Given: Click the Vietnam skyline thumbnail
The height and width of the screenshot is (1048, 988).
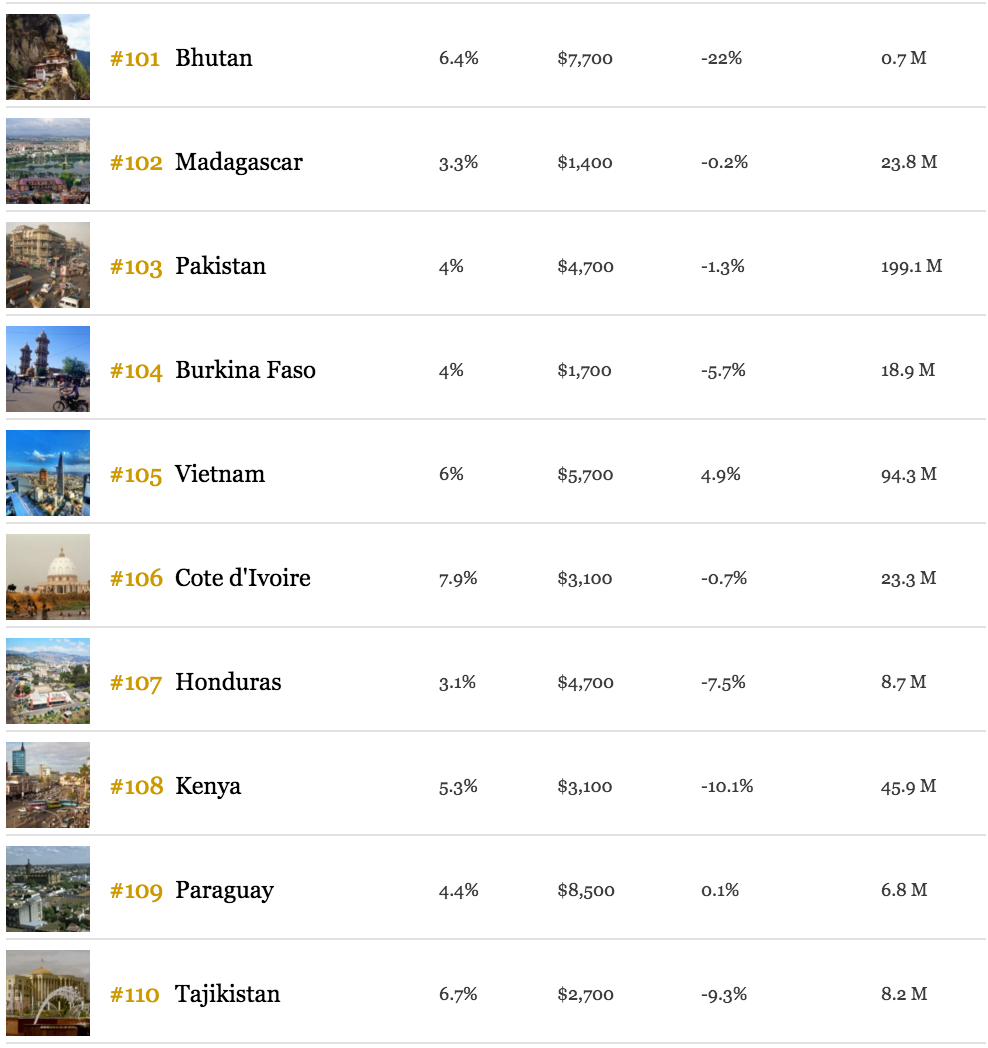Looking at the screenshot, I should pos(48,473).
